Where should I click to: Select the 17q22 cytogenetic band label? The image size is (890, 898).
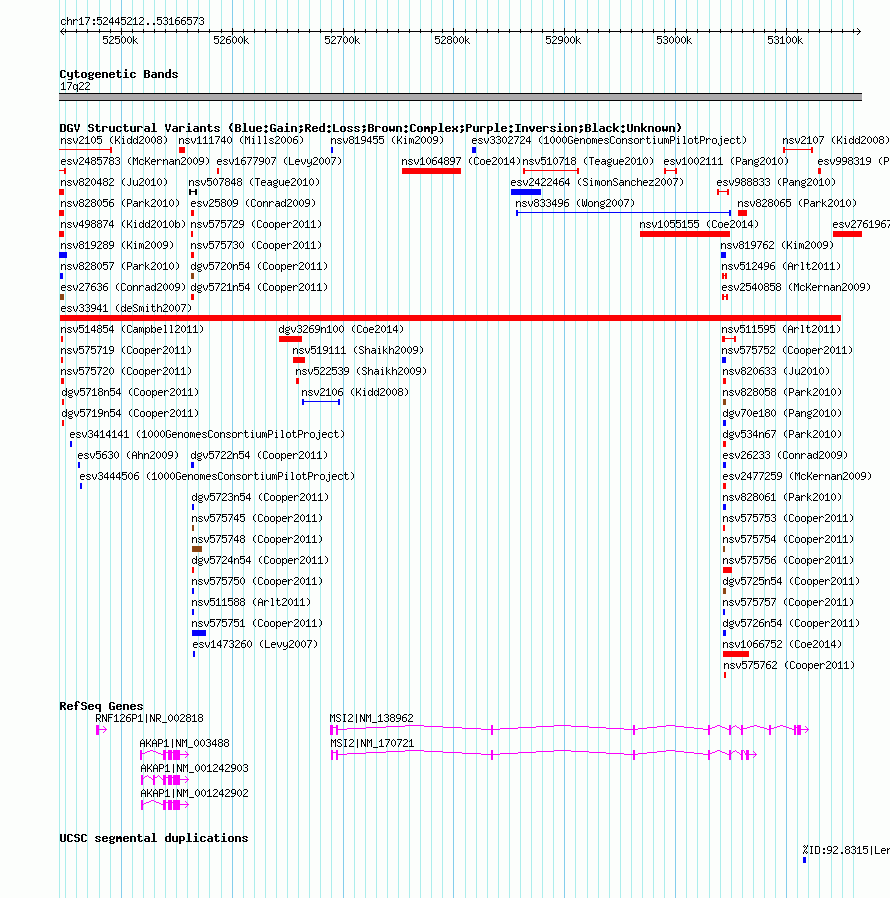(x=75, y=86)
